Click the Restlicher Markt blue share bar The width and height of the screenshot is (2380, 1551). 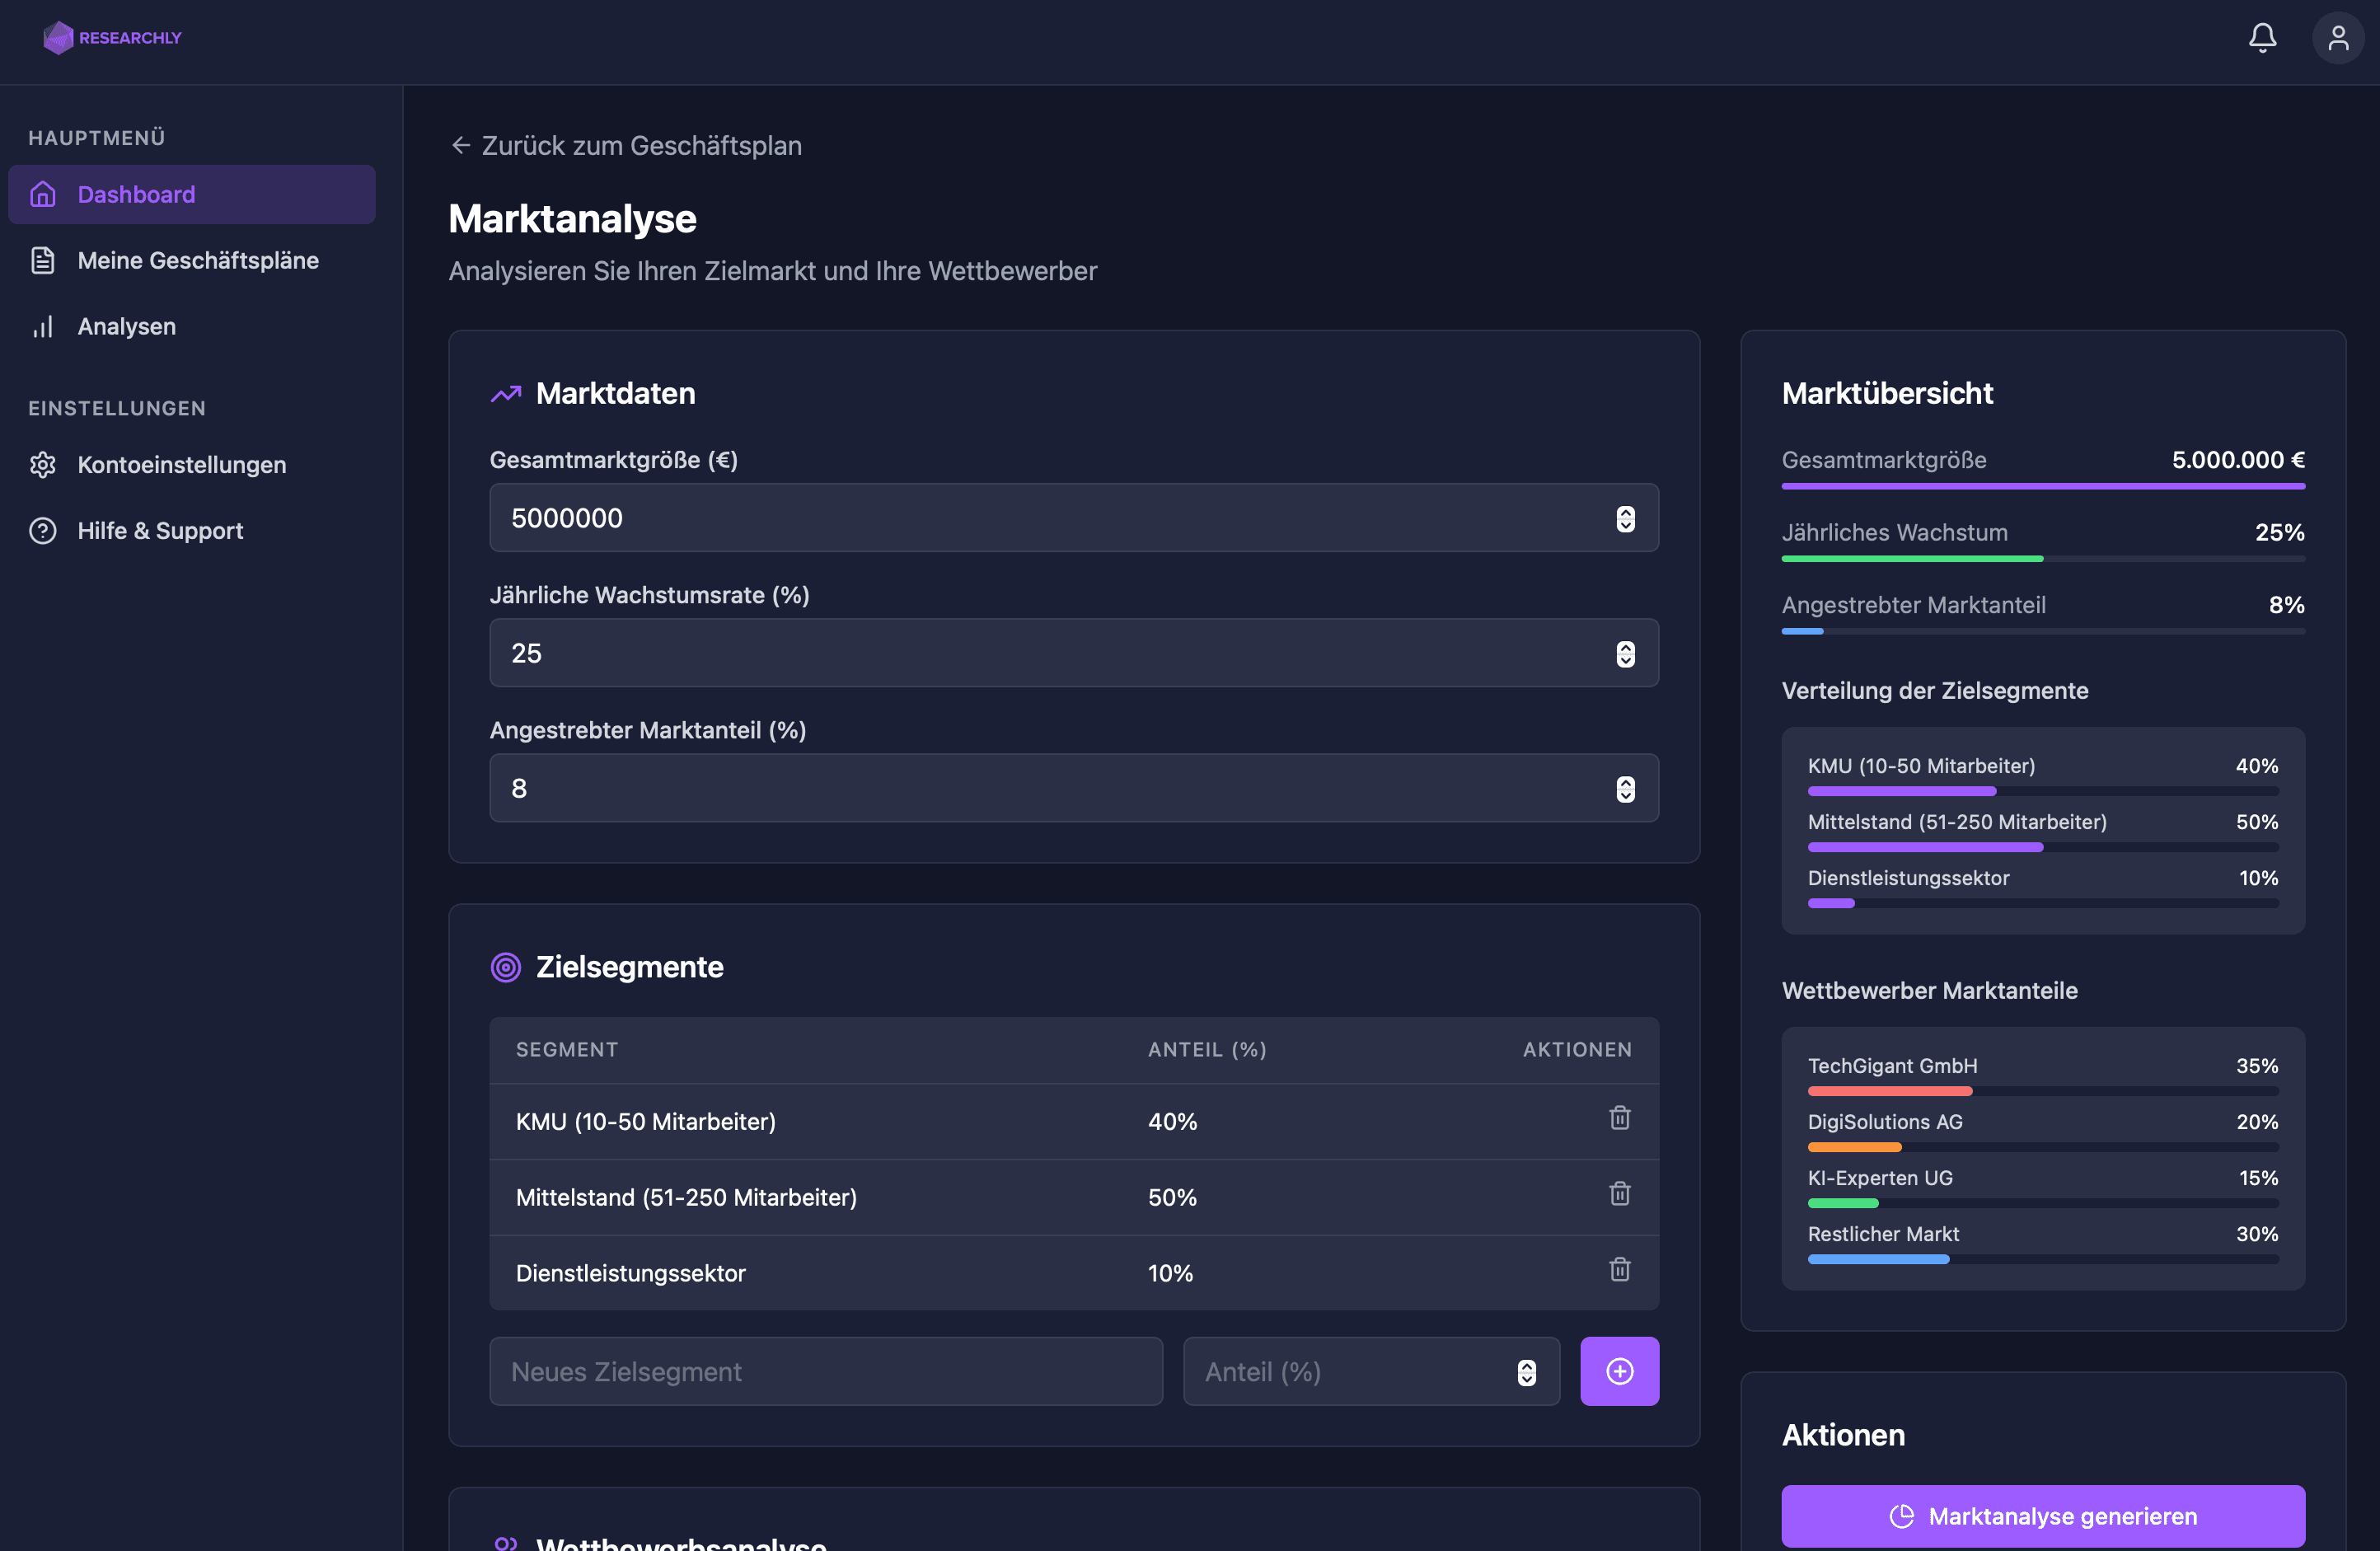coord(1878,1259)
